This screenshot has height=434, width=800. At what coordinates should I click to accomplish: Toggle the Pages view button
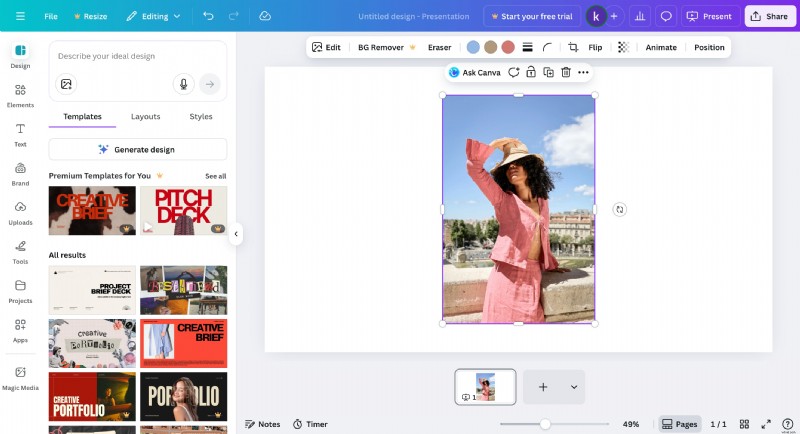(680, 424)
